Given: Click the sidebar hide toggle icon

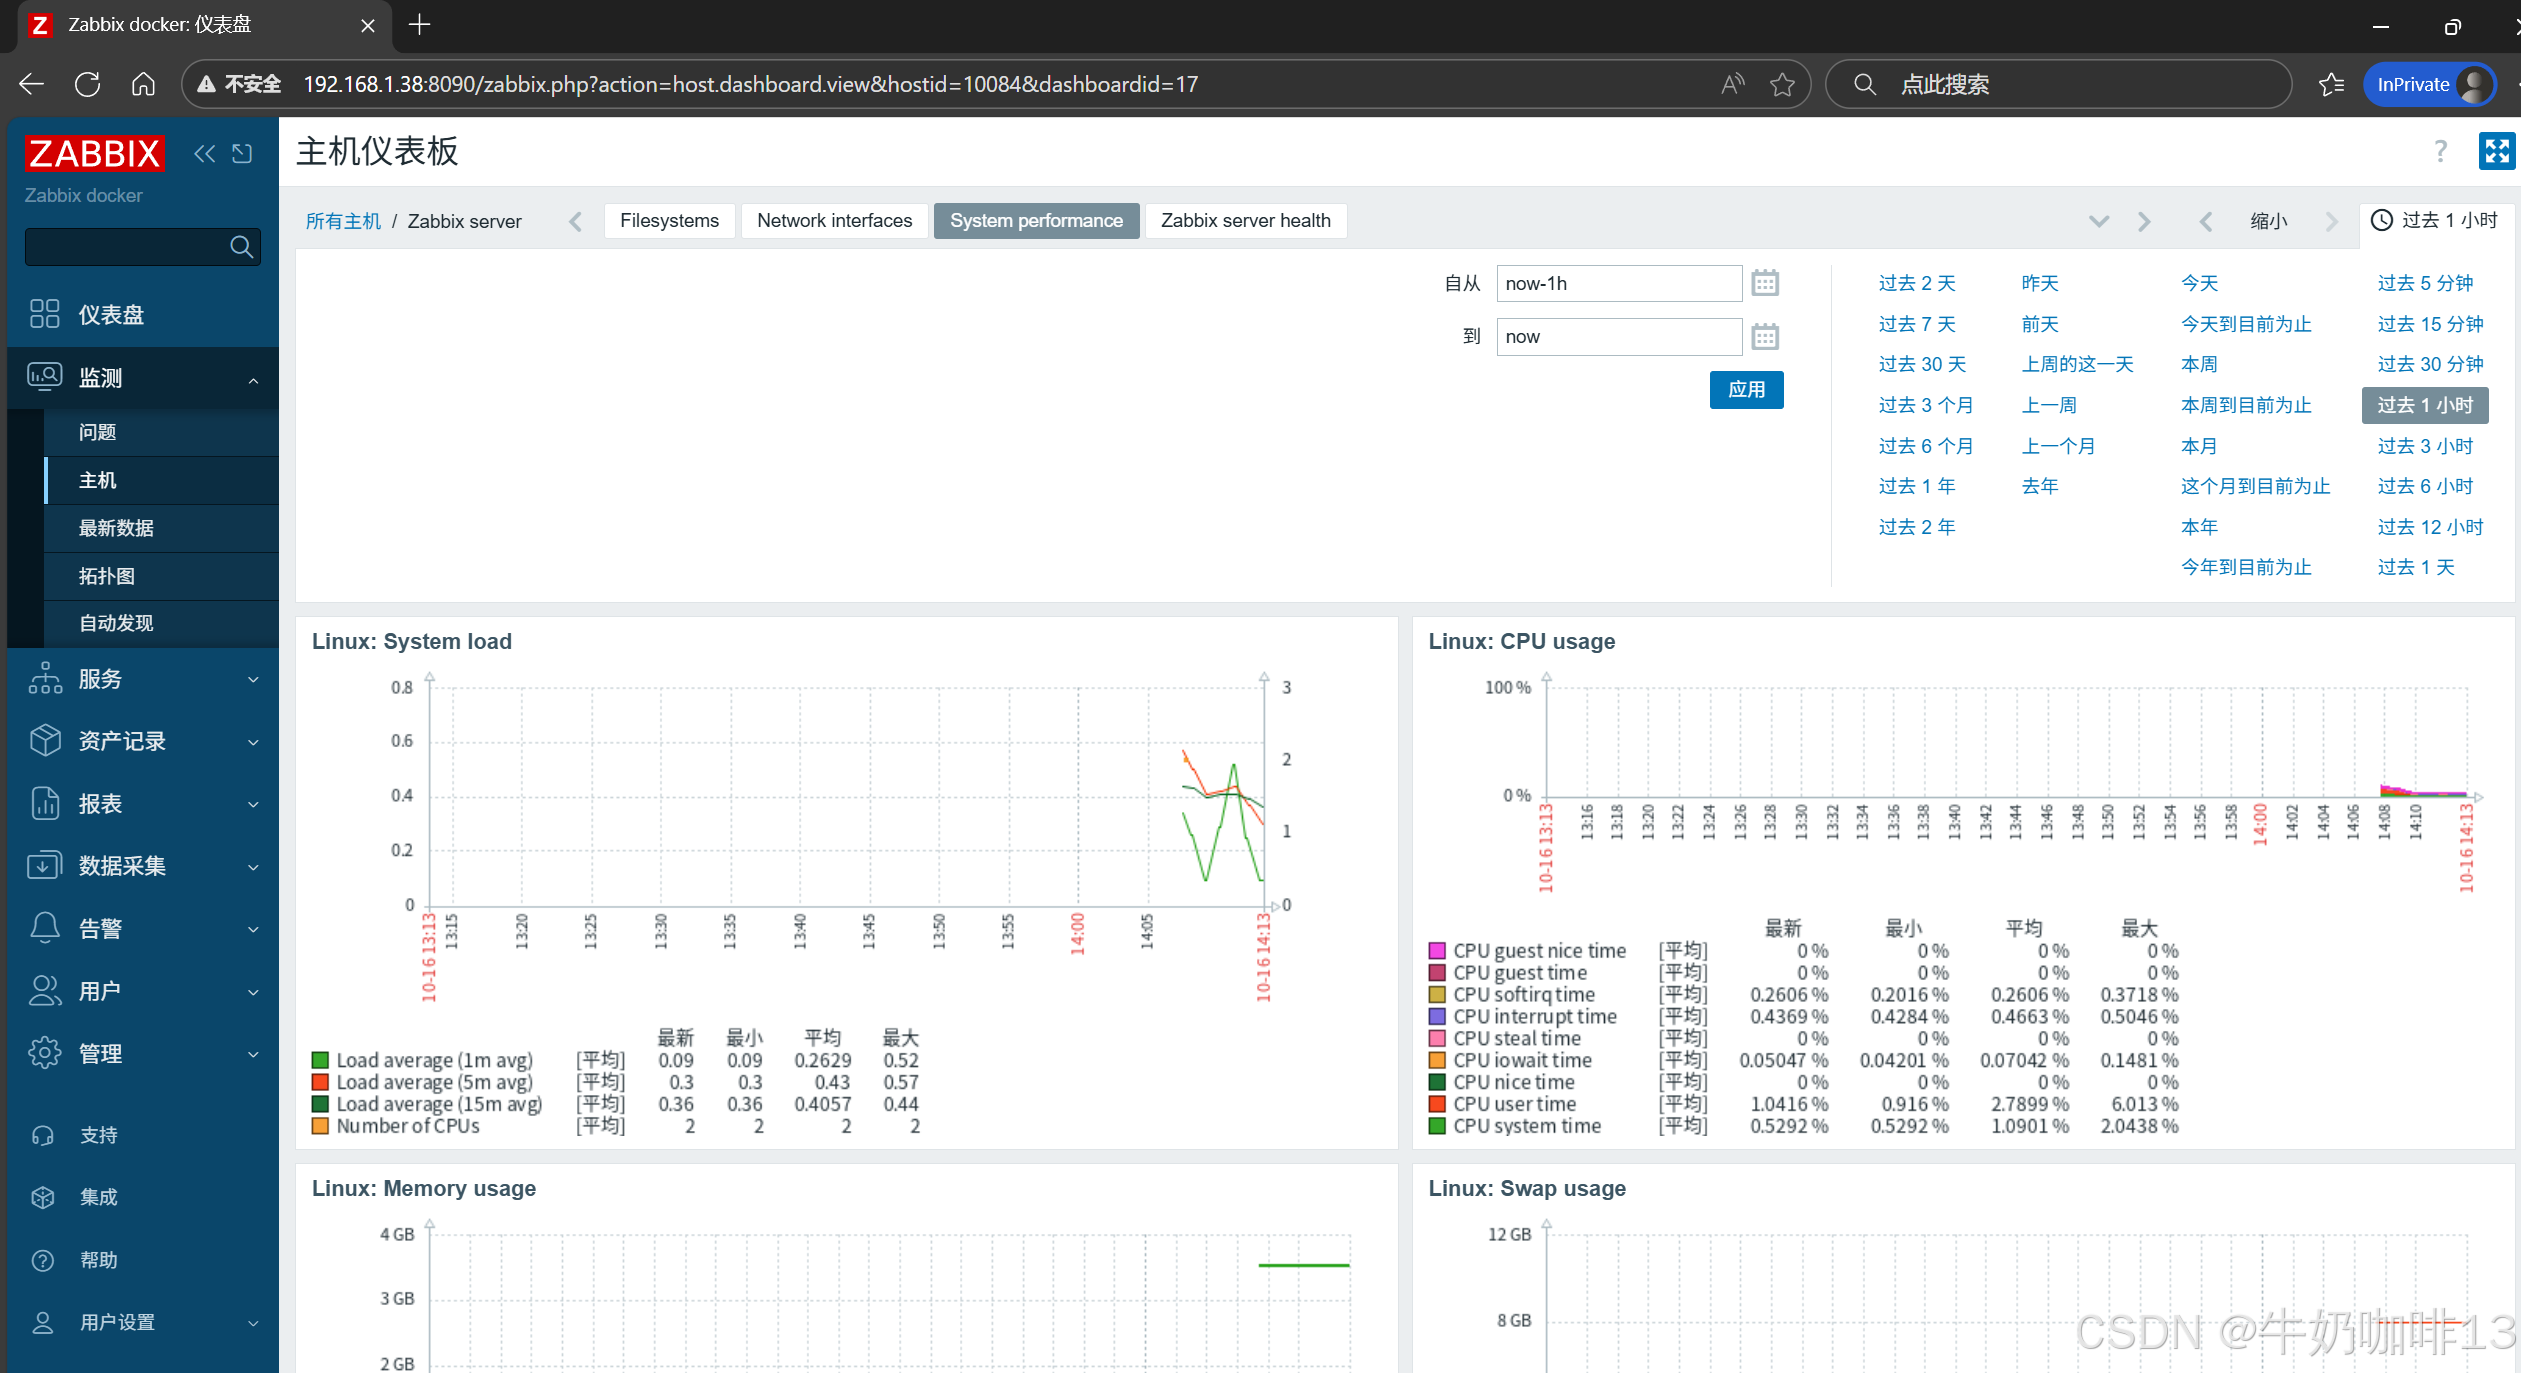Looking at the screenshot, I should [243, 153].
